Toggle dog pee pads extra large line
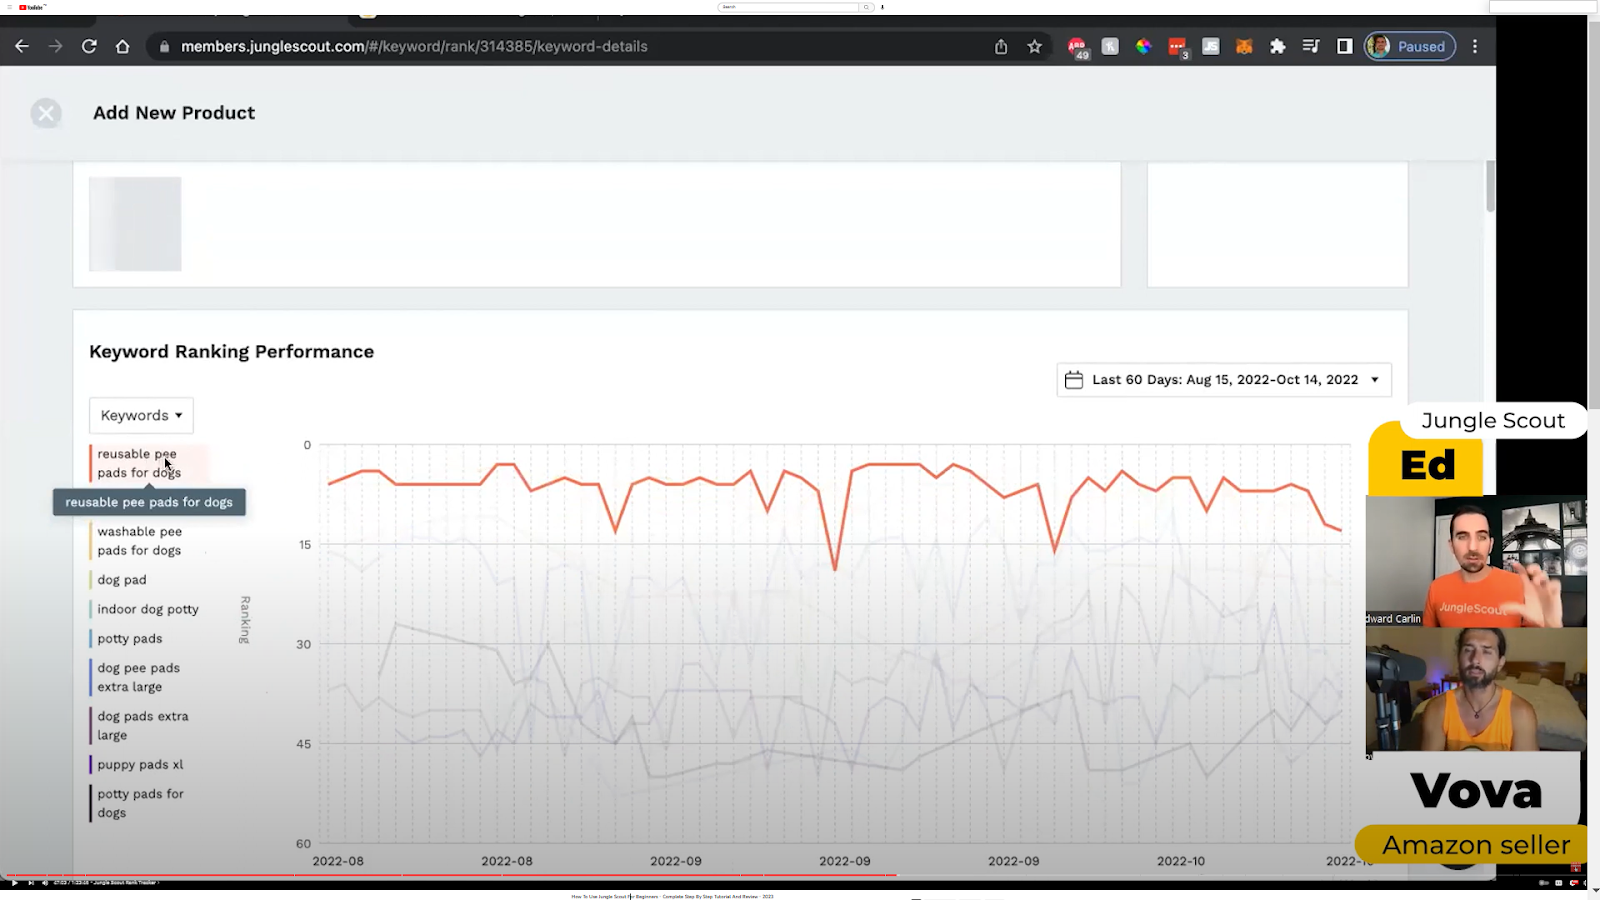Screen dimensions: 1600x900 [138, 677]
